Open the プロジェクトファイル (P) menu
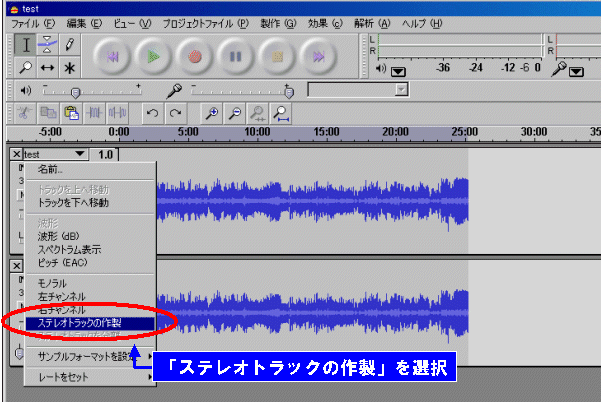601x402 pixels. 206,24
